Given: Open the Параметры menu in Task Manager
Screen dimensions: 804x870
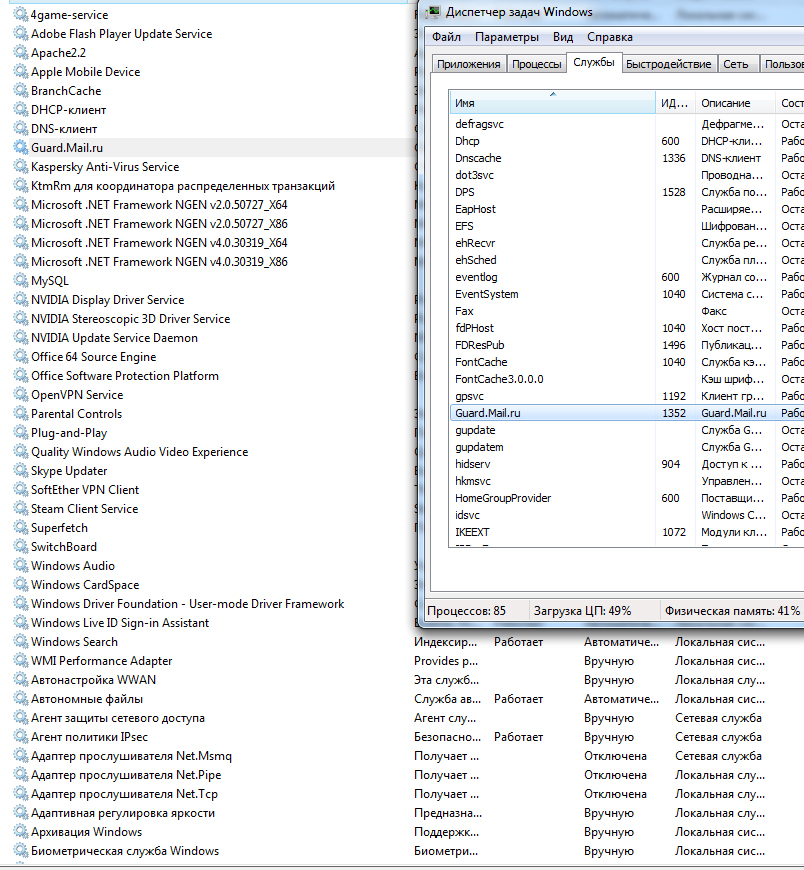Looking at the screenshot, I should [x=507, y=37].
